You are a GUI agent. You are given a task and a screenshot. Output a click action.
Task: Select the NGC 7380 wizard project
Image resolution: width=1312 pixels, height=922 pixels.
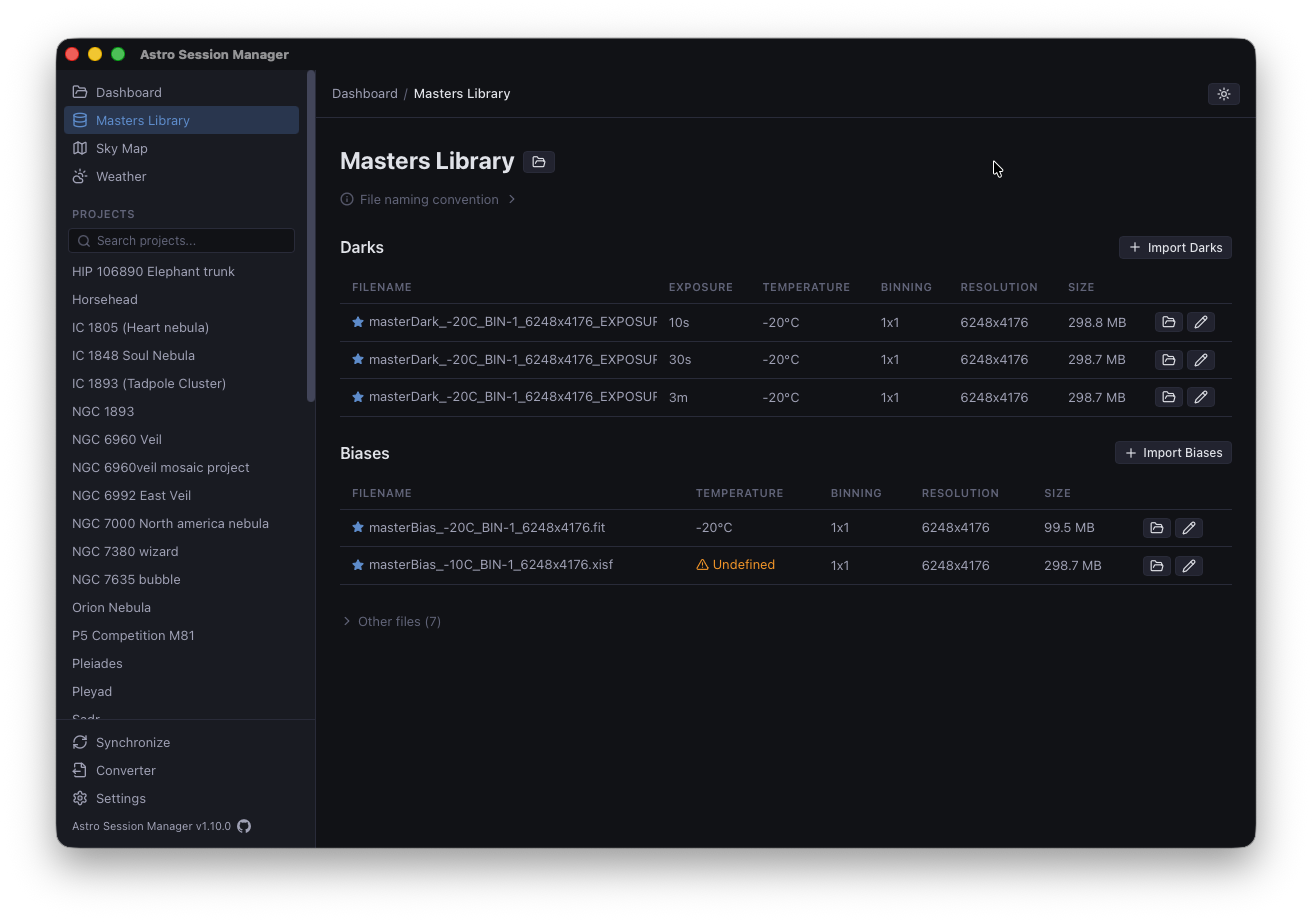(x=125, y=551)
